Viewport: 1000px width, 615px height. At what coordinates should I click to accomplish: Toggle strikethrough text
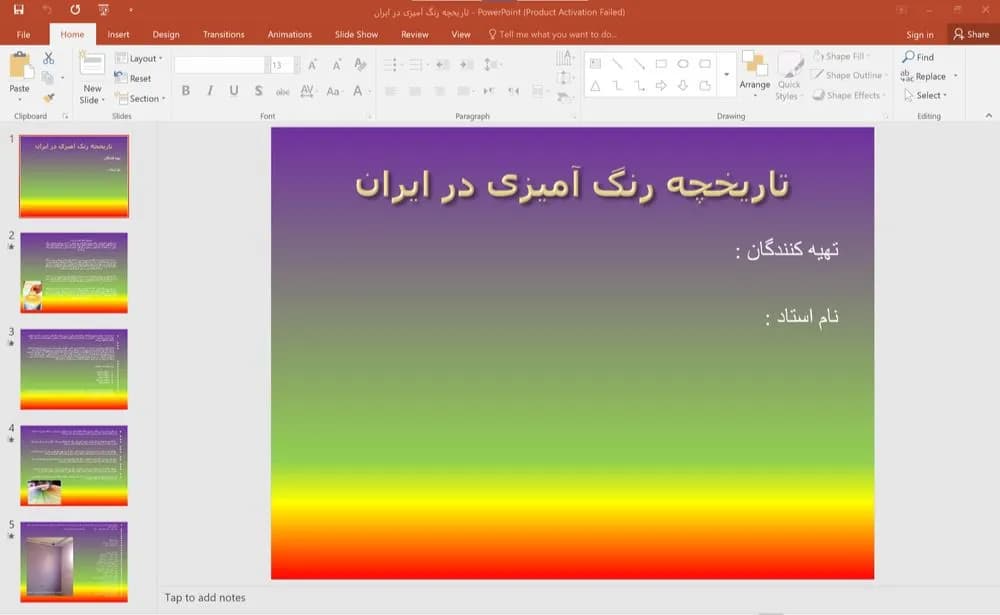[283, 91]
